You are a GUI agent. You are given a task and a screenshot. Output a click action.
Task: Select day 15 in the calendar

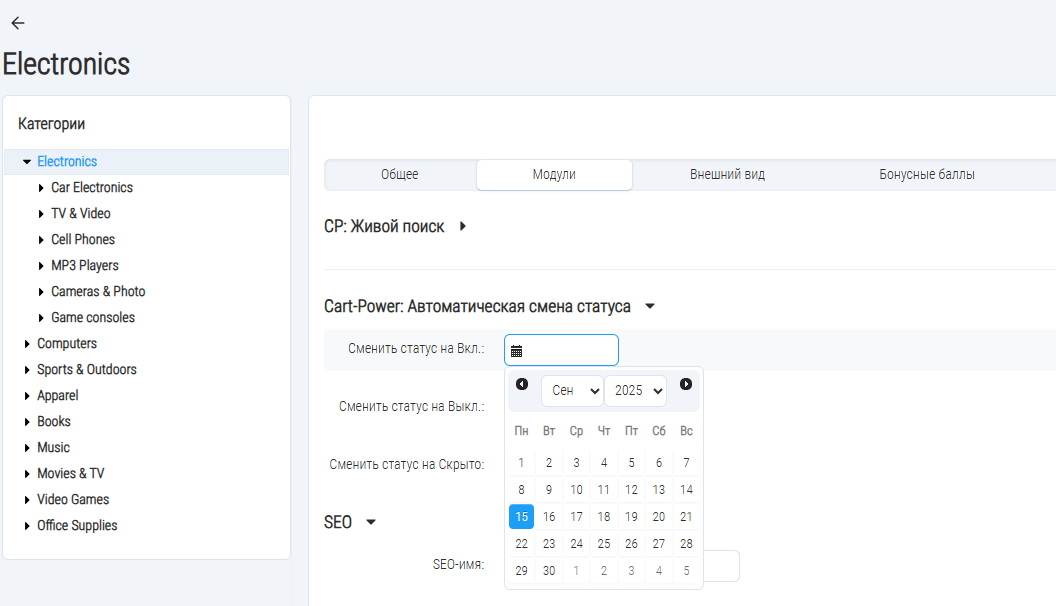[521, 517]
